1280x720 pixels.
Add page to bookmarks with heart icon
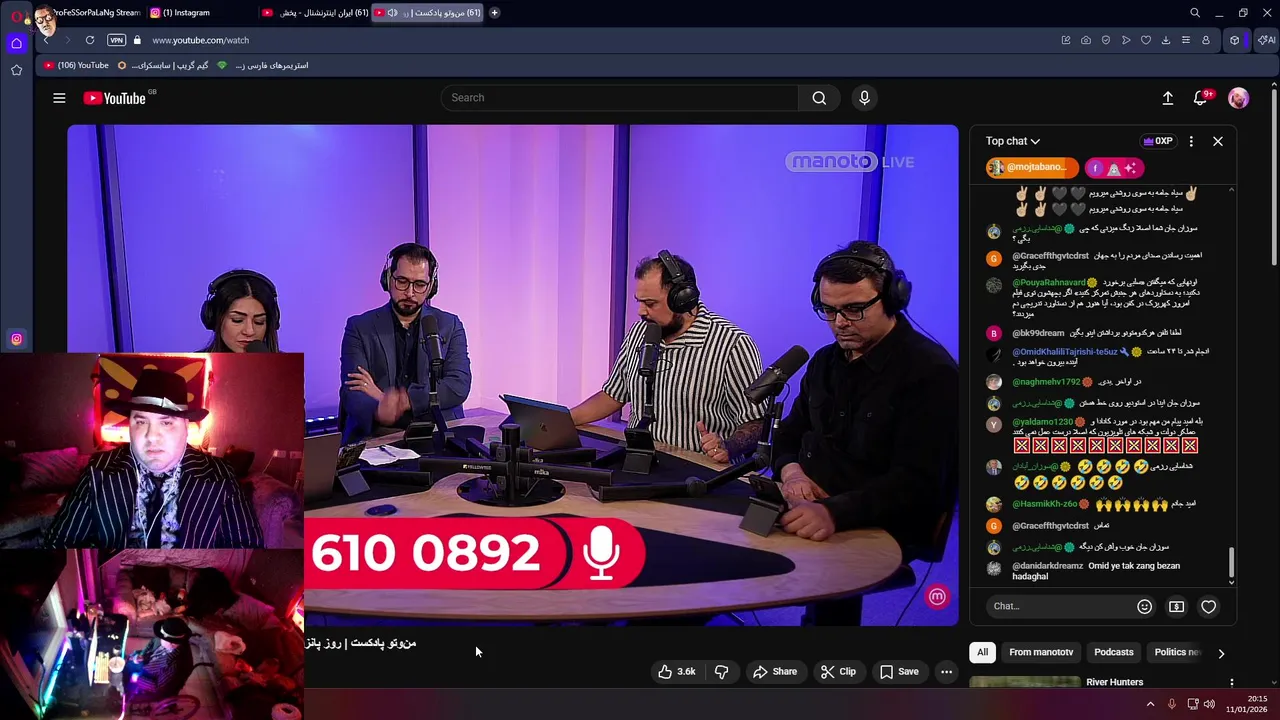click(x=1146, y=40)
